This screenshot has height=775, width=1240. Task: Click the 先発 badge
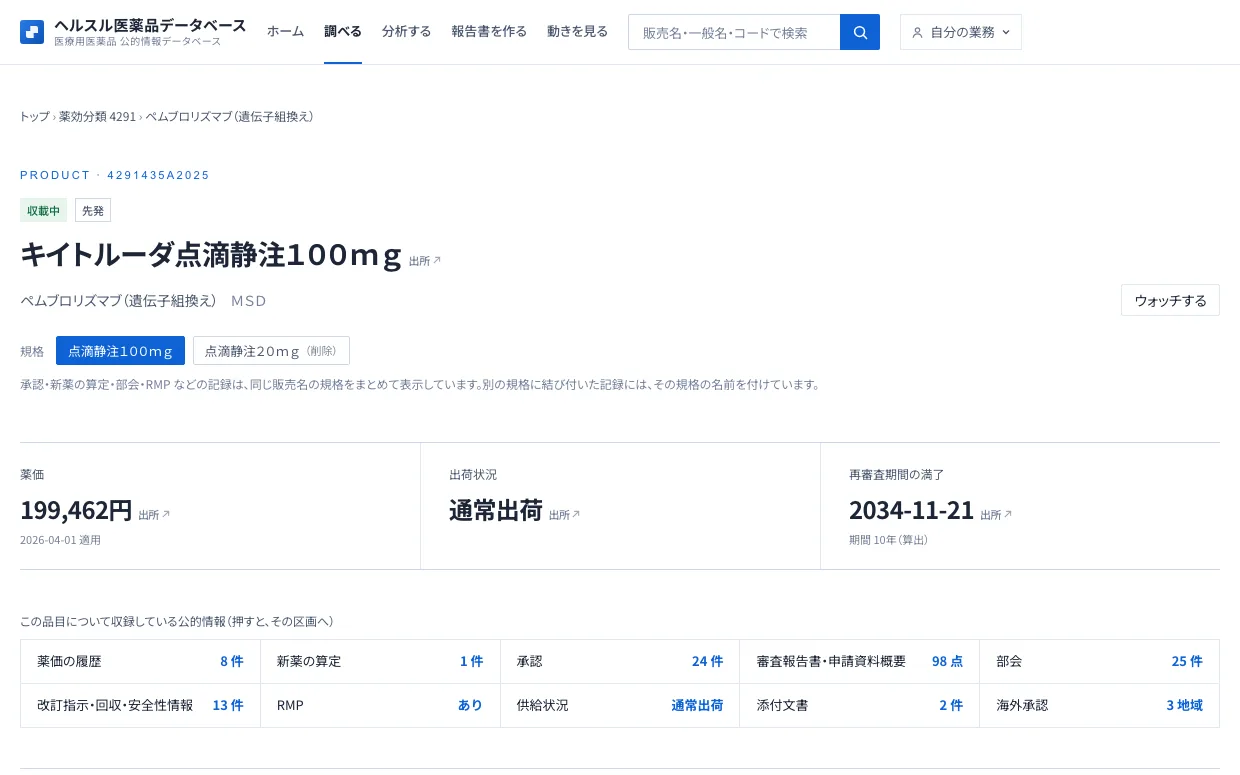tap(93, 210)
